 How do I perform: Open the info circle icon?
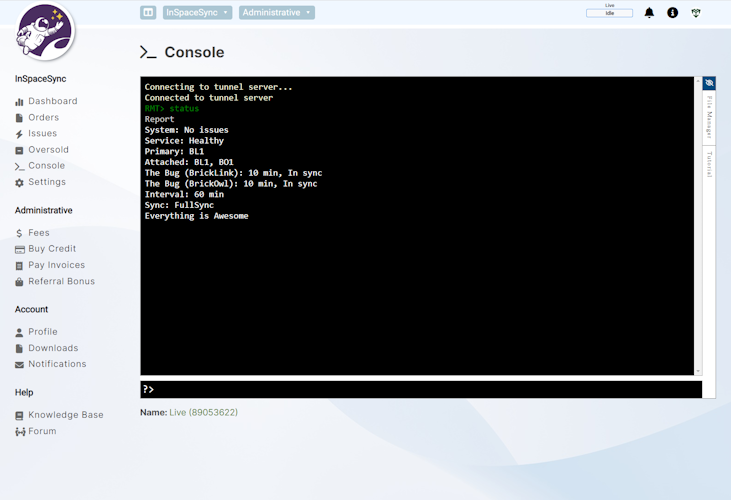672,13
